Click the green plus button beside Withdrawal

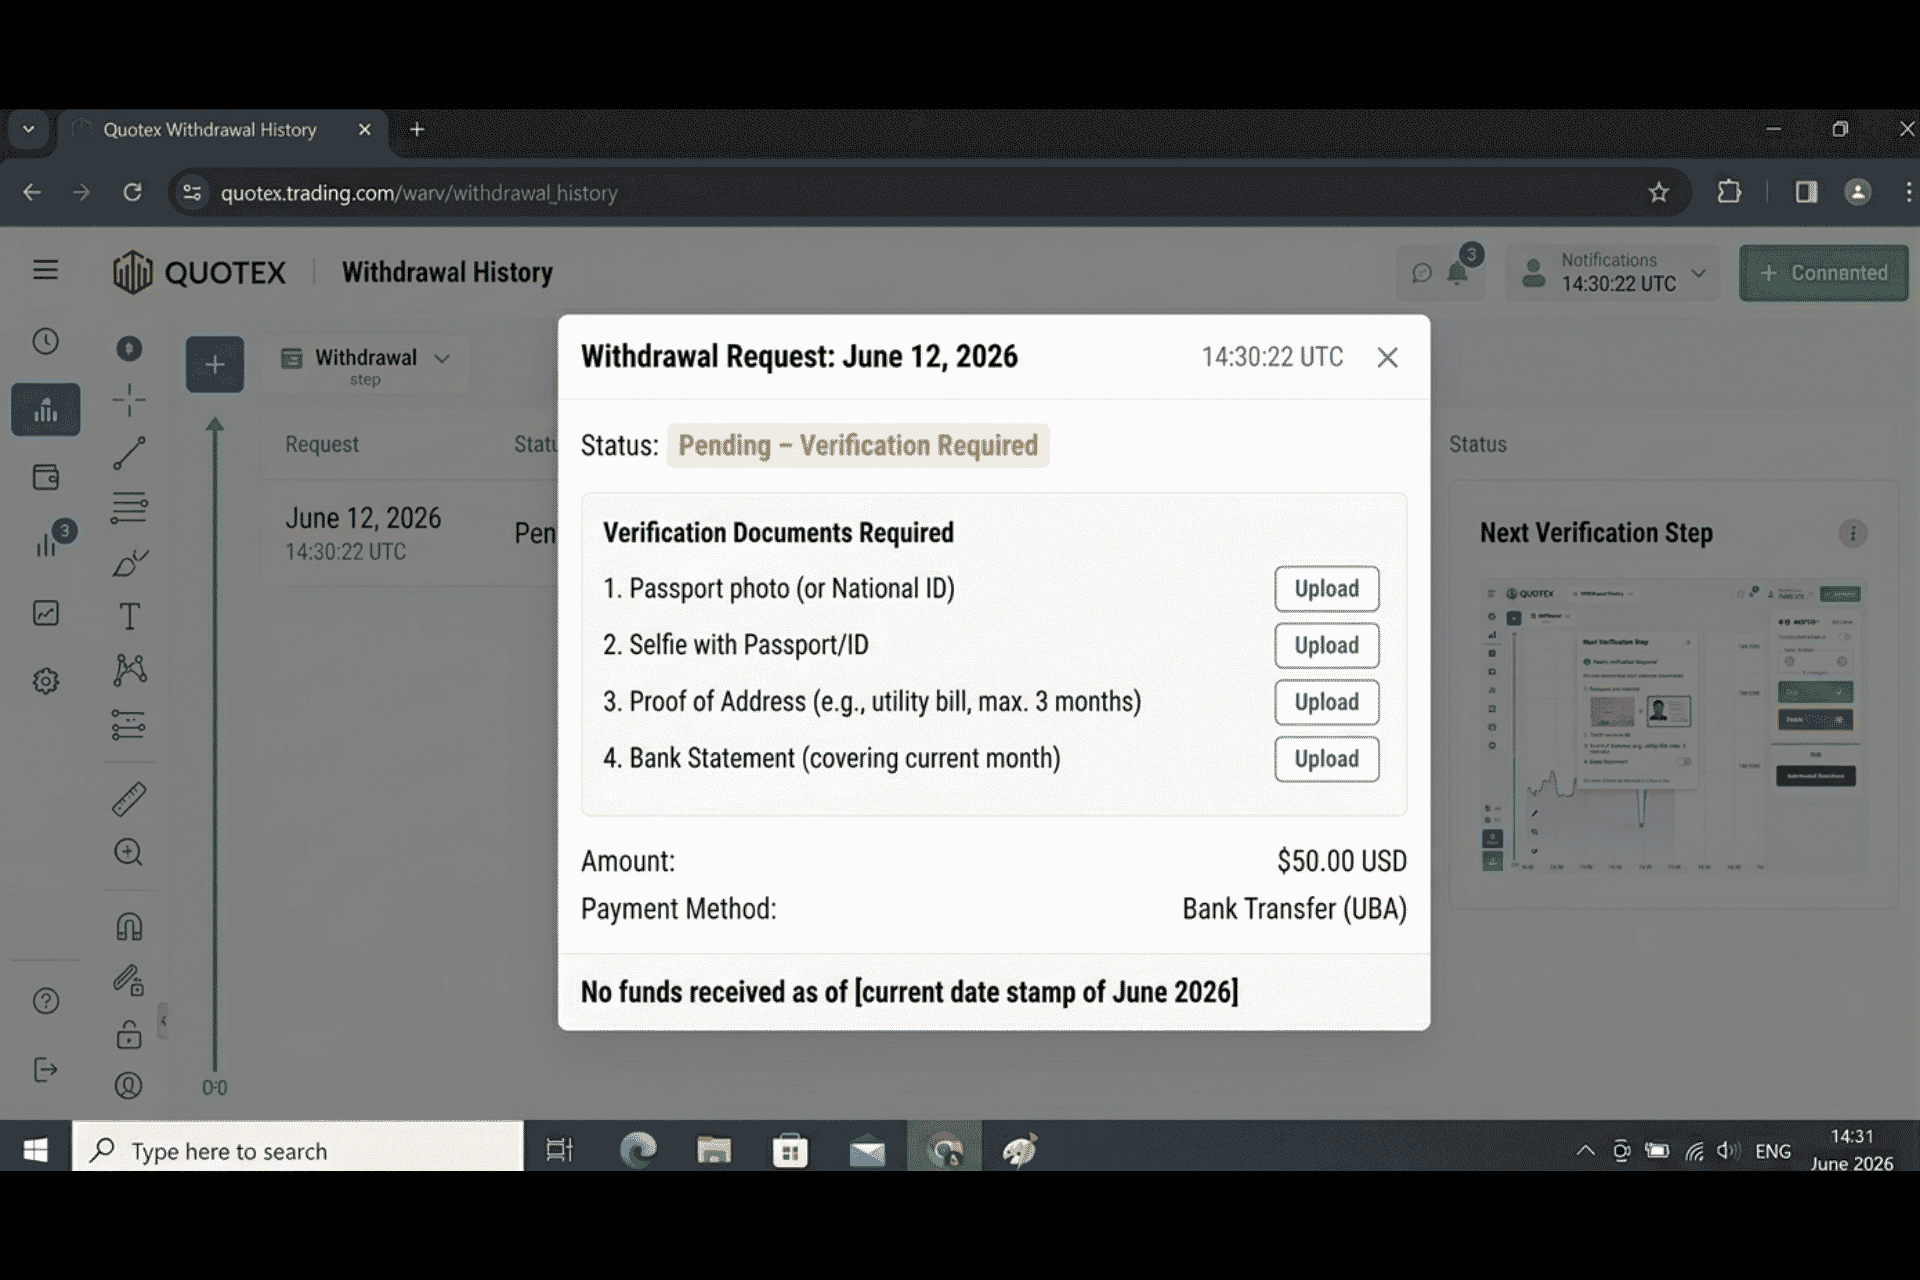(x=215, y=364)
